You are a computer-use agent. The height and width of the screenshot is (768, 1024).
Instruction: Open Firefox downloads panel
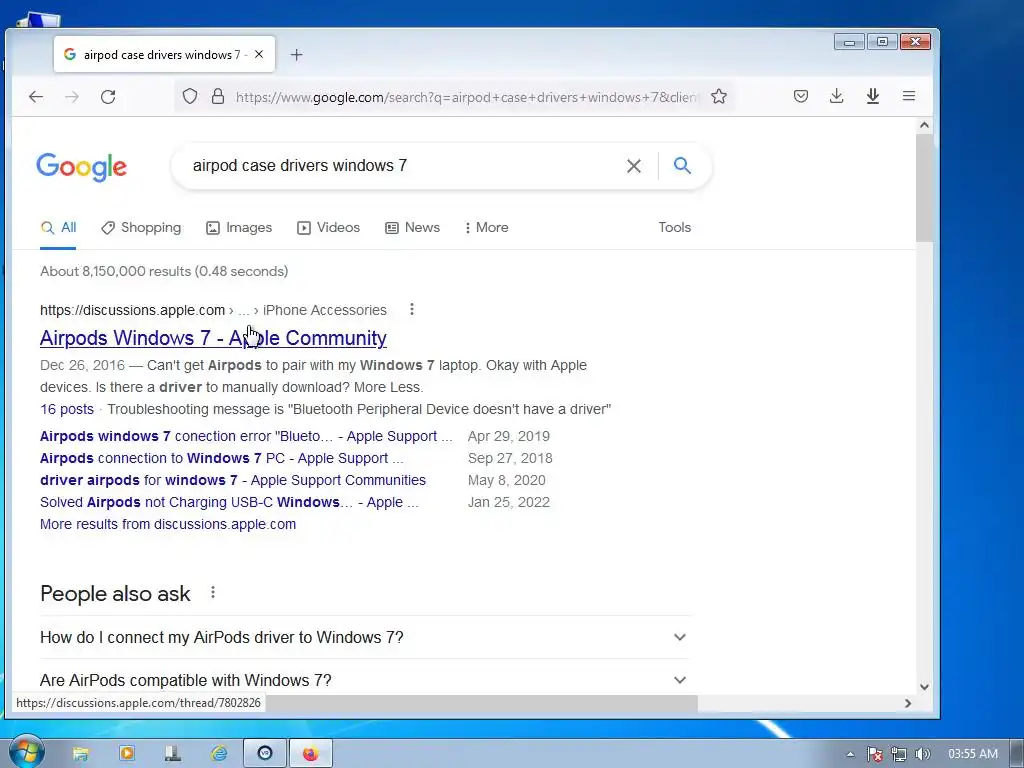click(x=837, y=97)
